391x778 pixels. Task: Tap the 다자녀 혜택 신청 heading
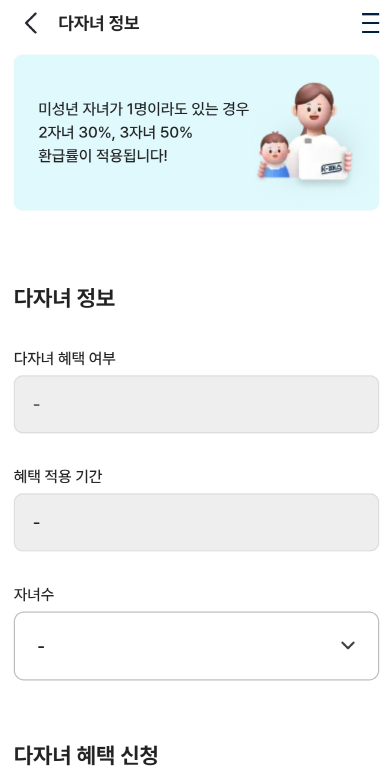coord(86,755)
